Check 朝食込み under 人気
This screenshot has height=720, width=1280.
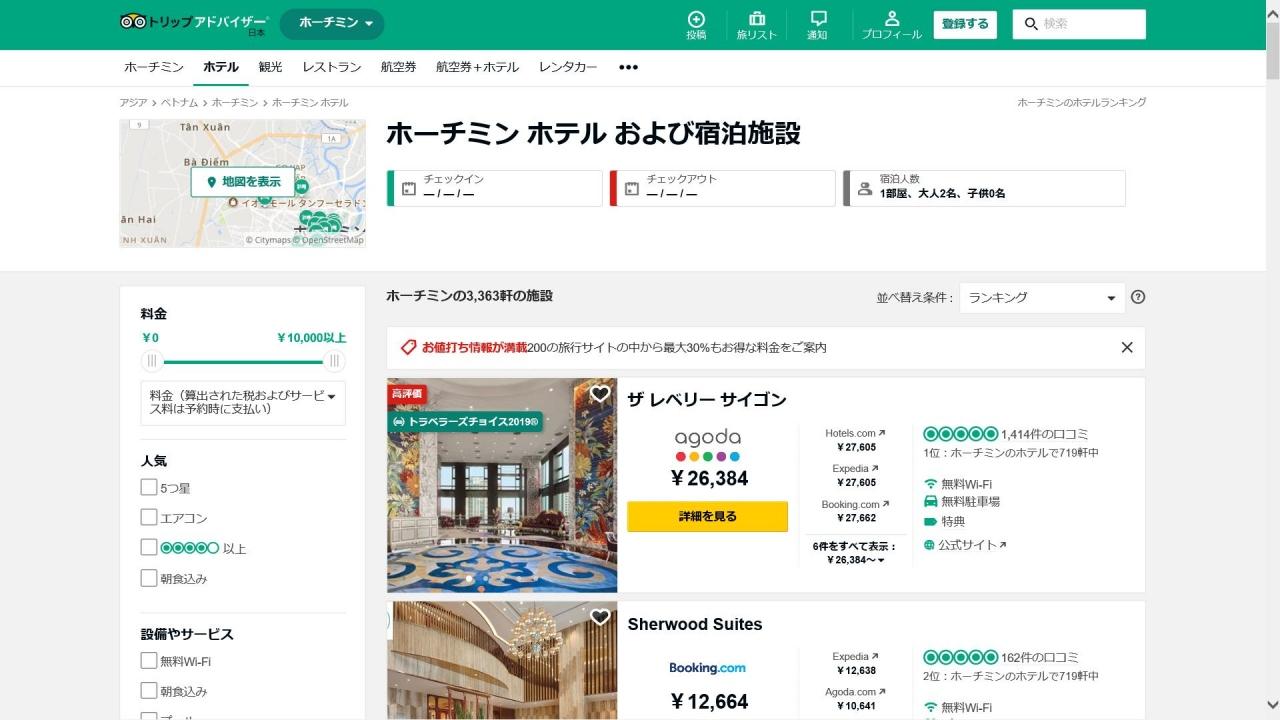(x=149, y=578)
